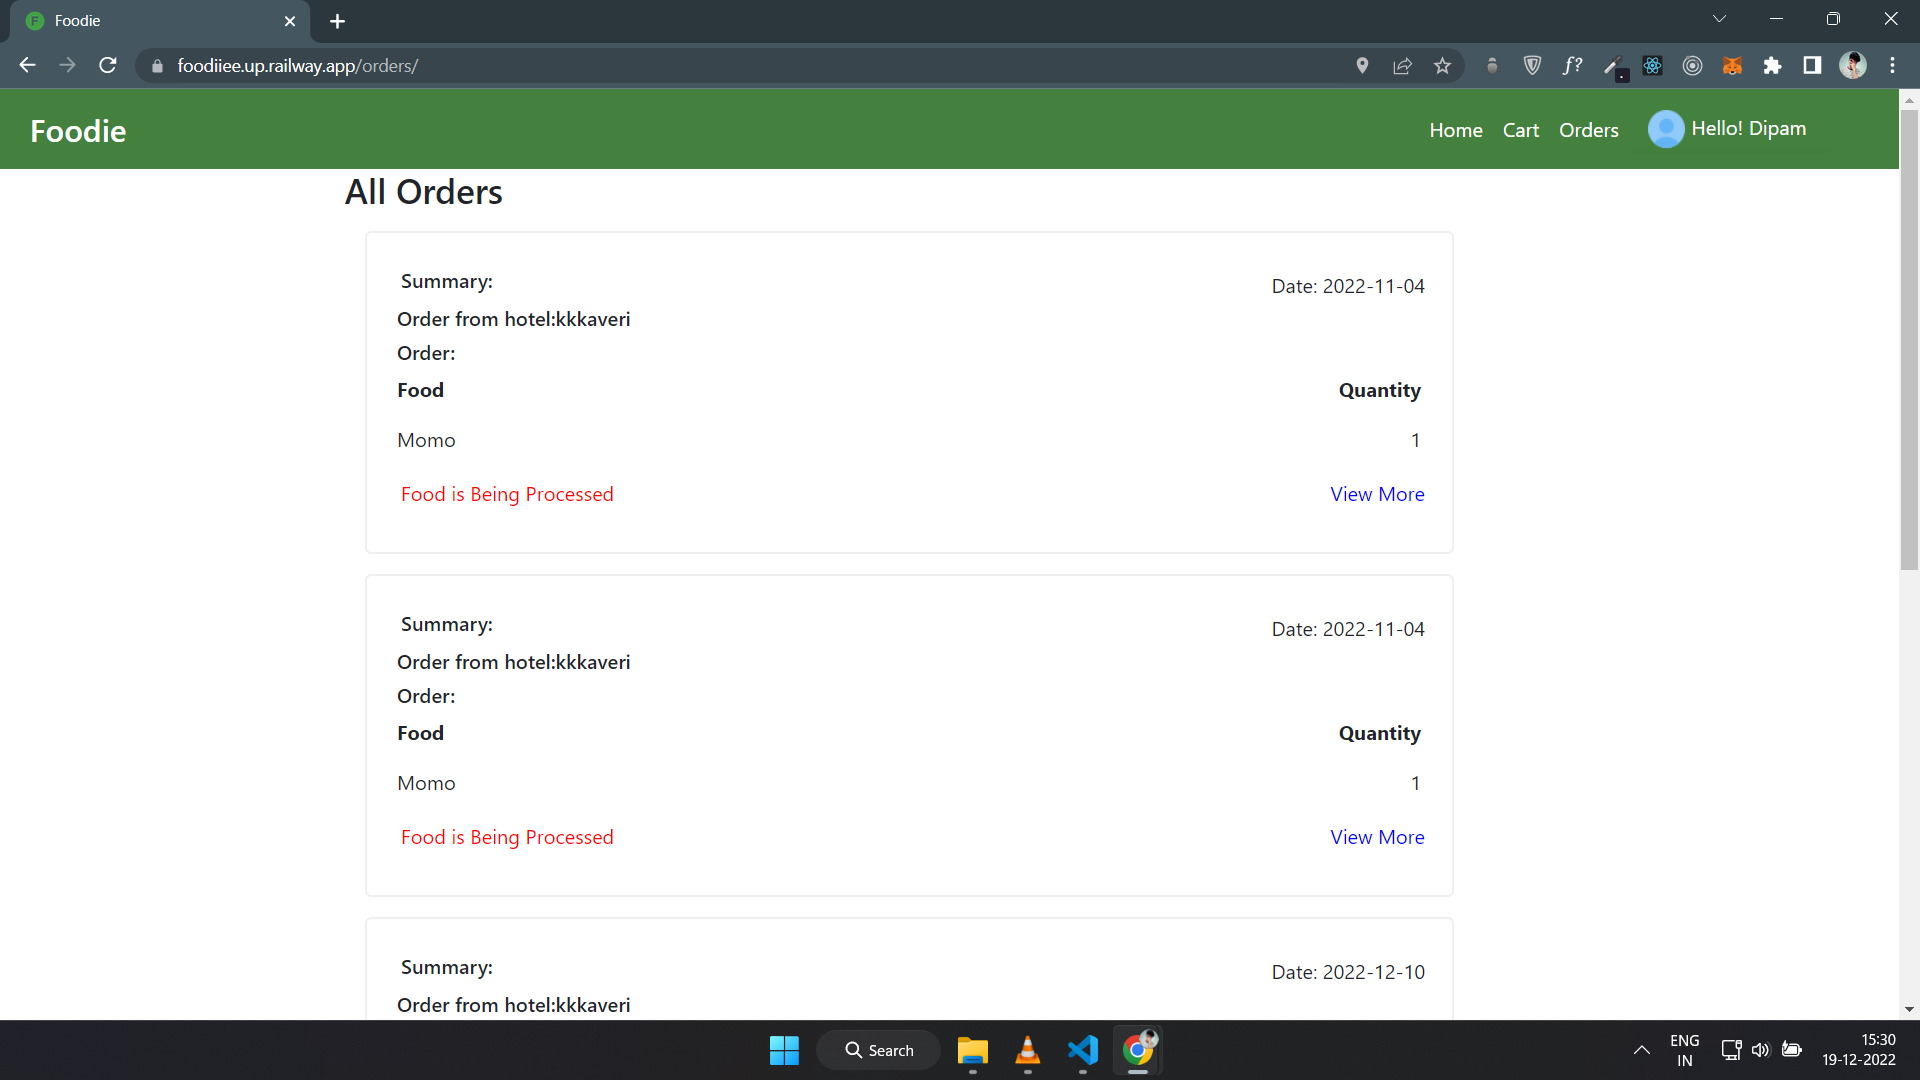The image size is (1920, 1080).
Task: Toggle the browser sidebar panel
Action: (x=1812, y=65)
